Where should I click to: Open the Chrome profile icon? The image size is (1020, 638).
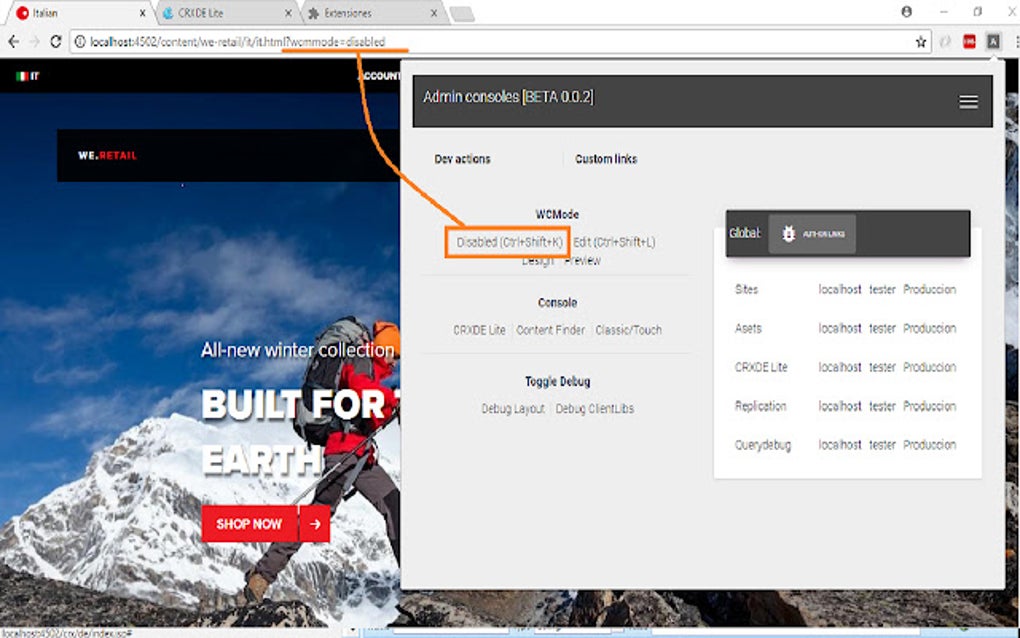coord(906,10)
